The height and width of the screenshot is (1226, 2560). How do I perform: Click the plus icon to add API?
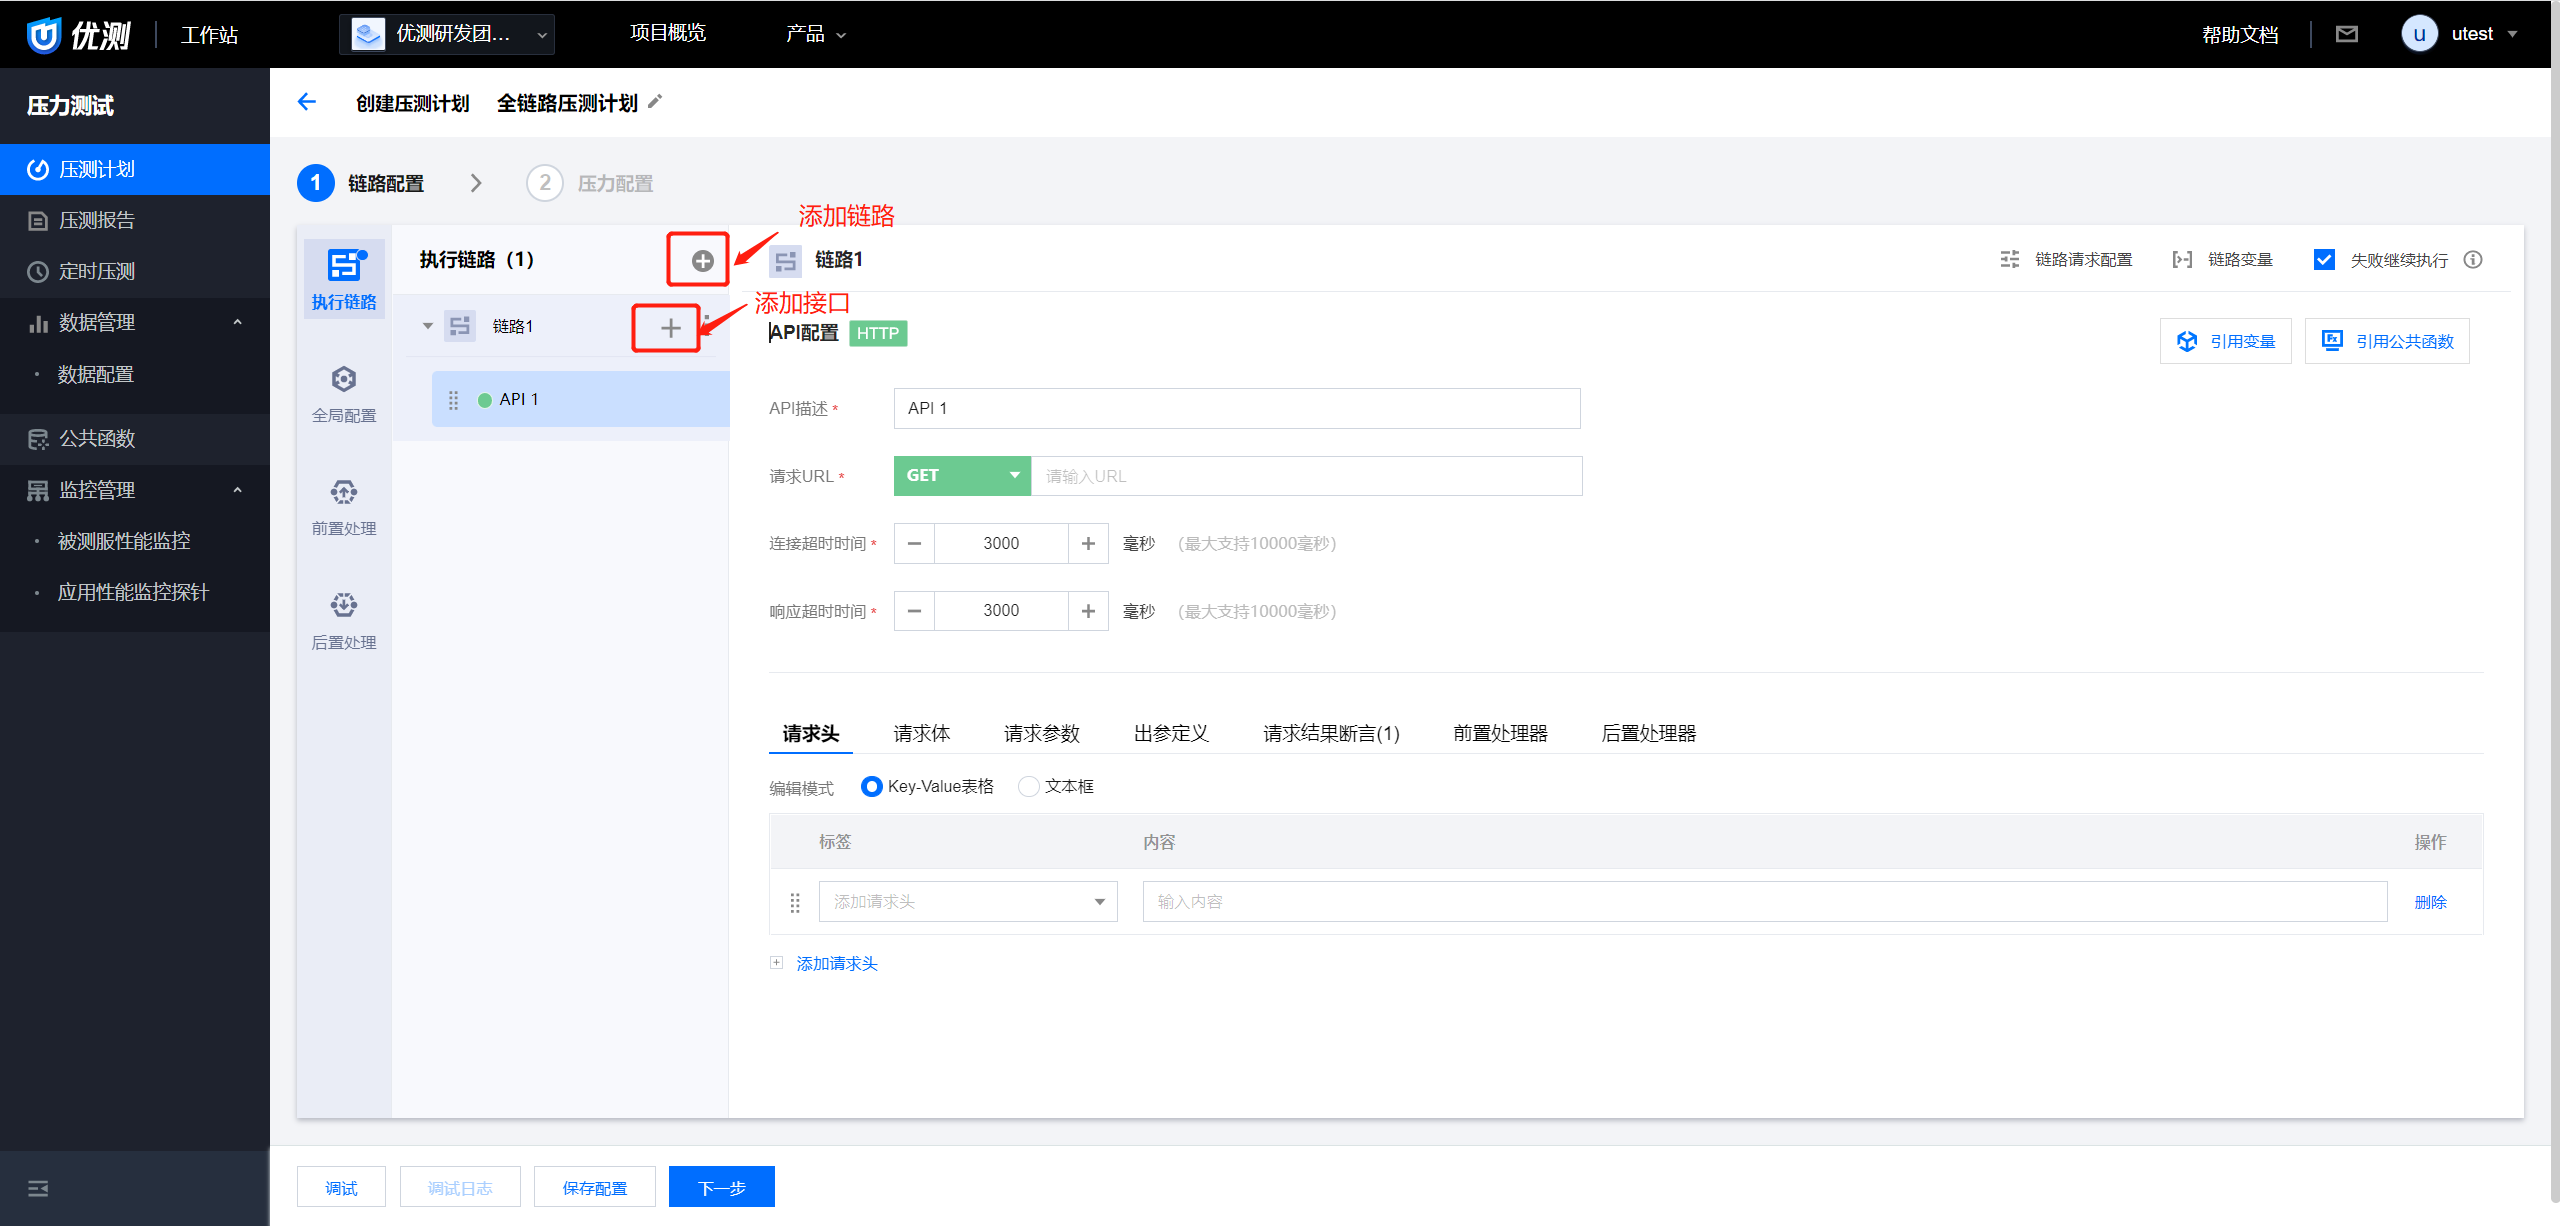[670, 328]
